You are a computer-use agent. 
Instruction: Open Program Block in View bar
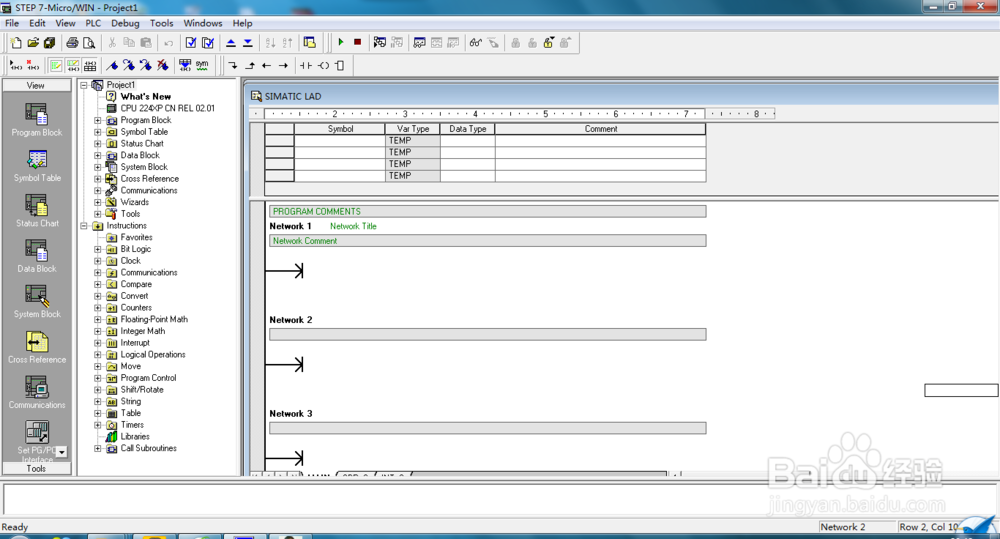click(x=36, y=119)
